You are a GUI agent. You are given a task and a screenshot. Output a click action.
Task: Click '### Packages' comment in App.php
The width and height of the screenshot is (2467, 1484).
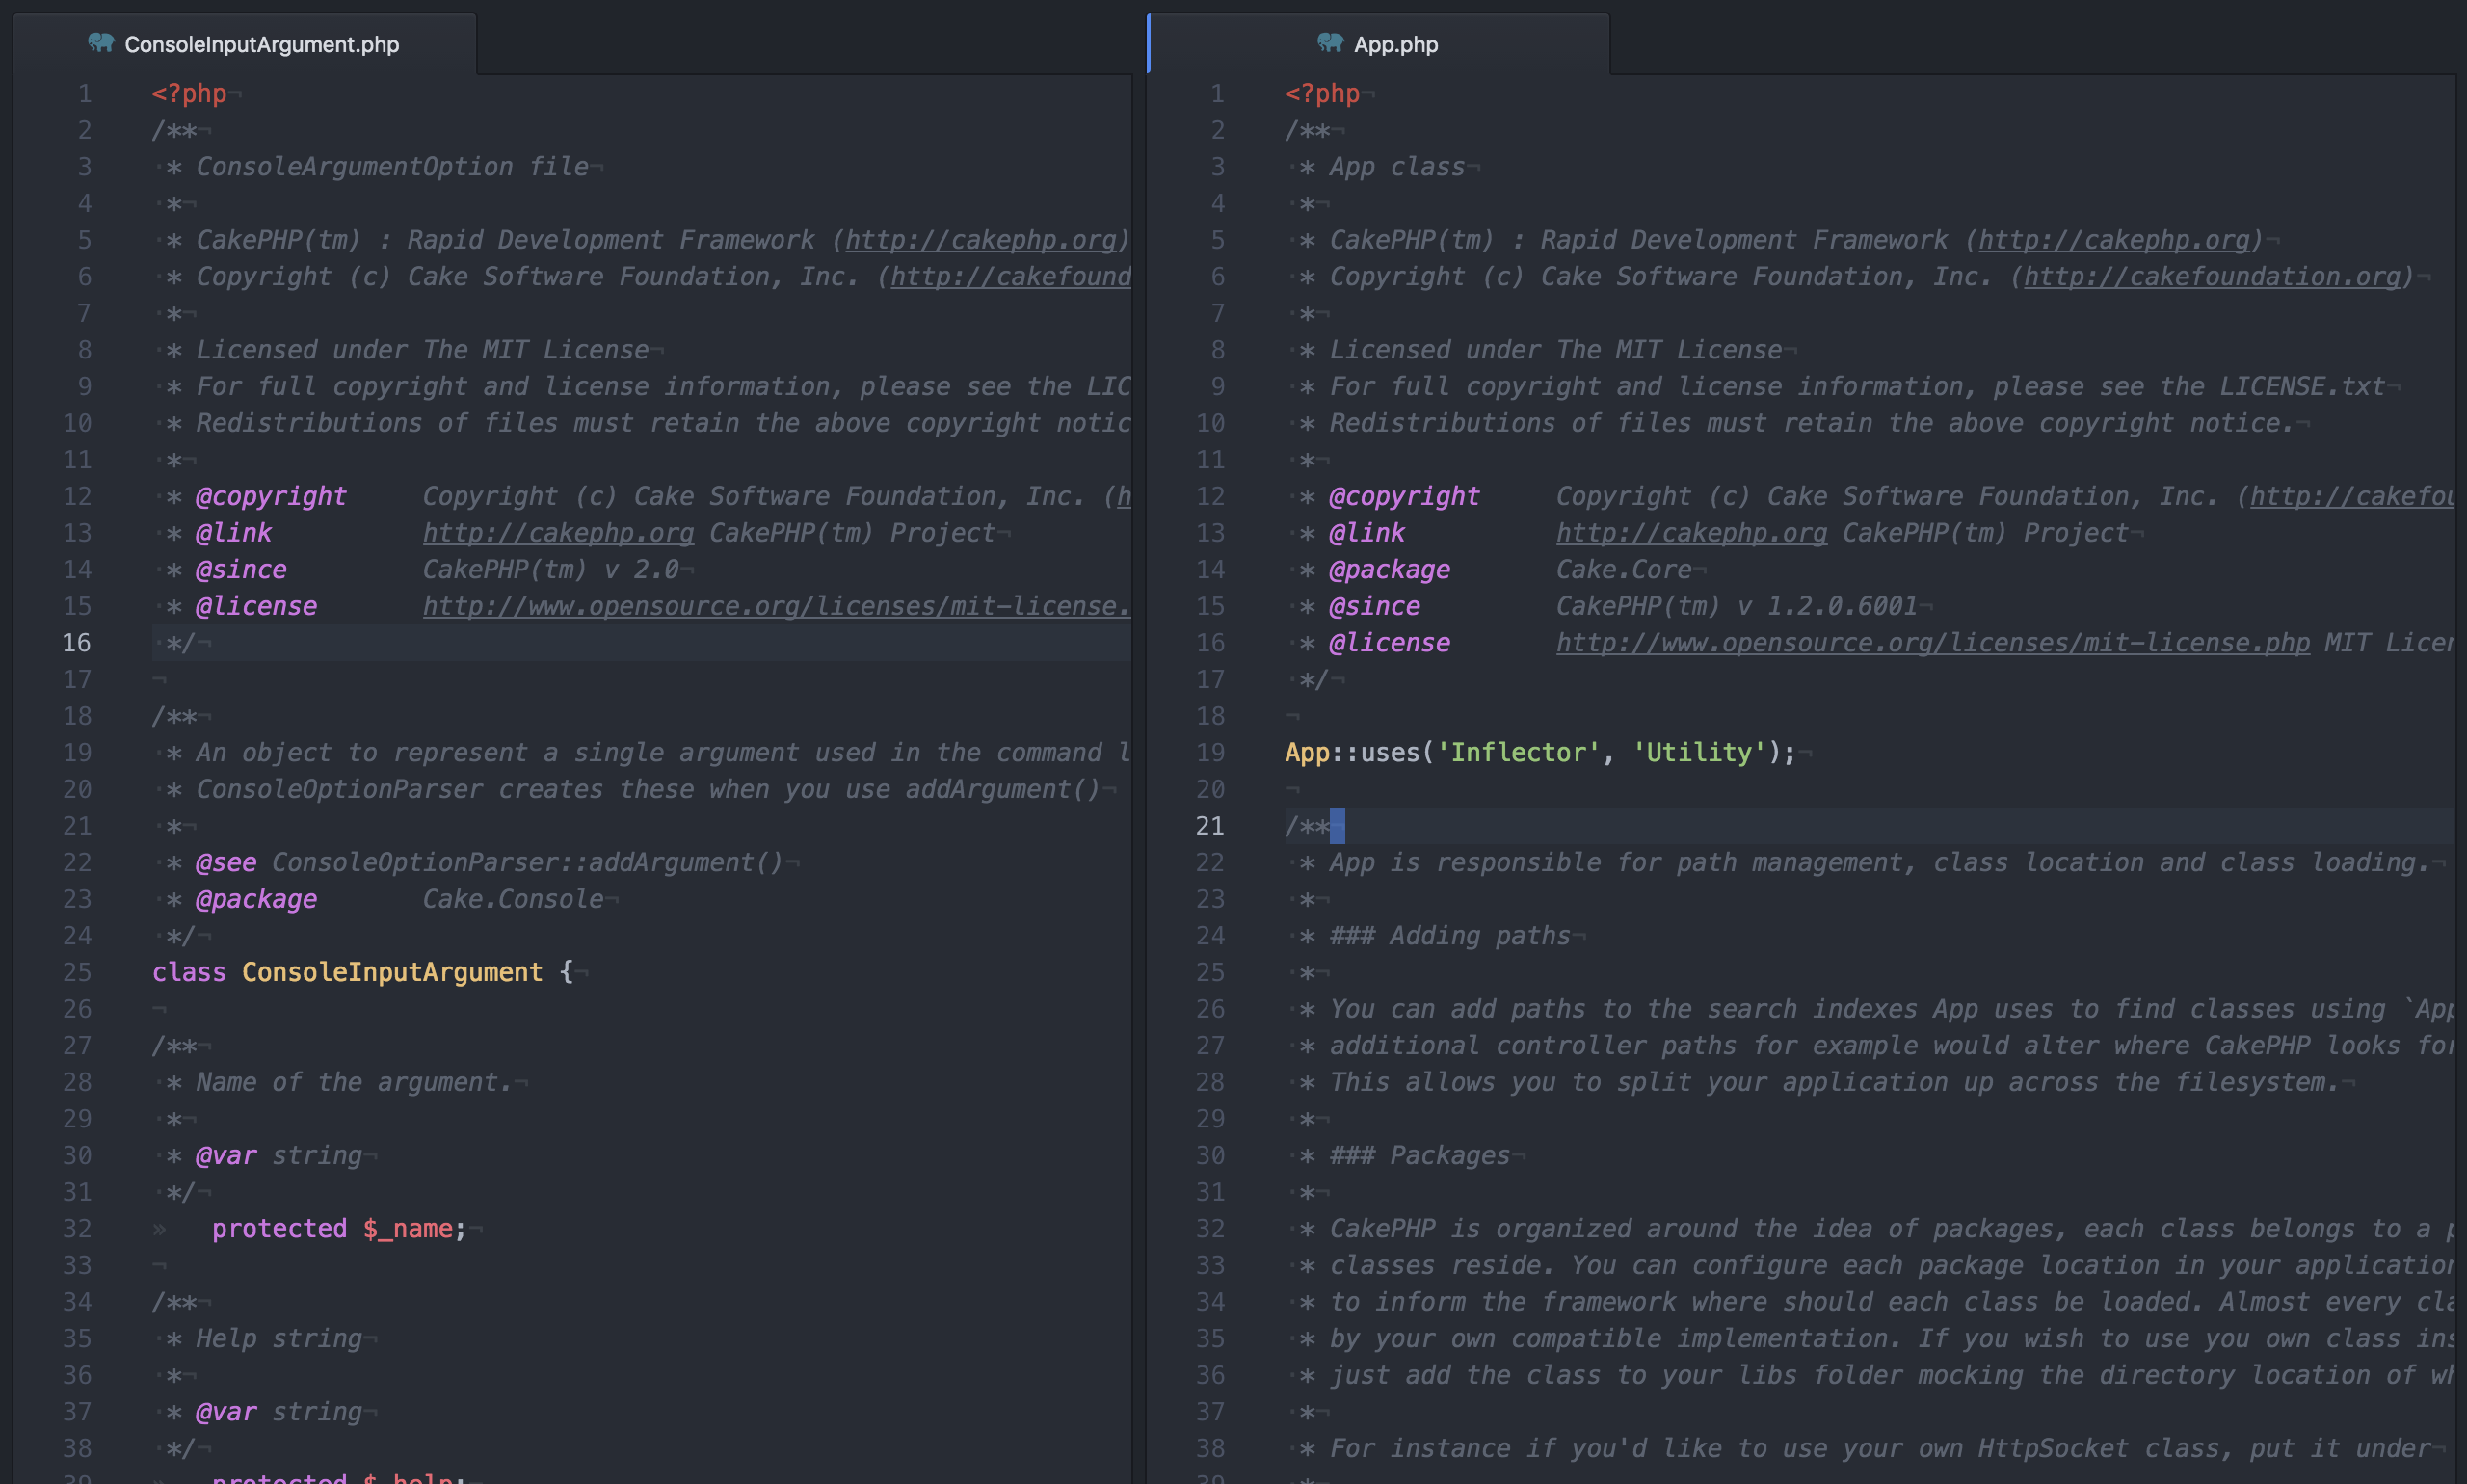[1419, 1156]
